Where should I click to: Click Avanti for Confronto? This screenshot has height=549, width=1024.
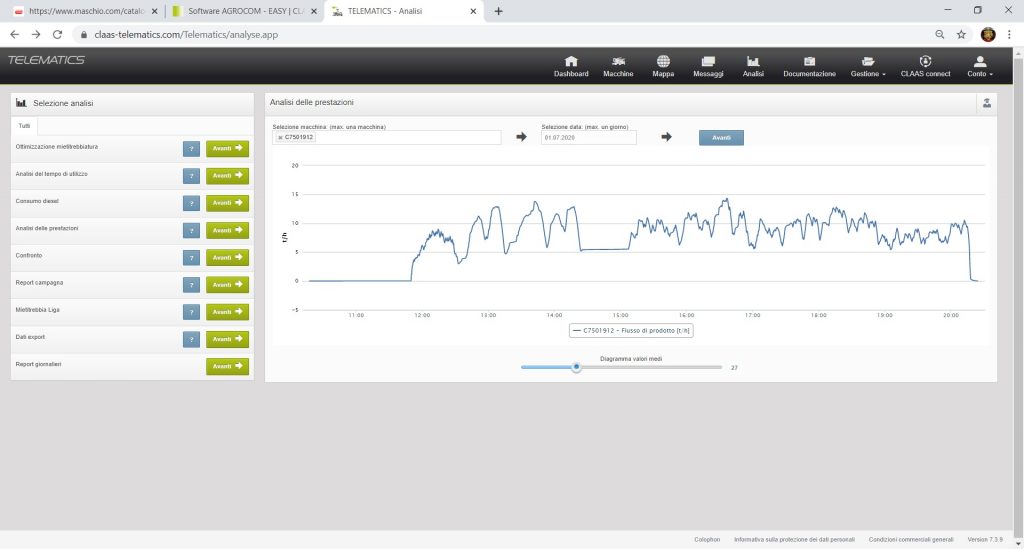coord(227,257)
